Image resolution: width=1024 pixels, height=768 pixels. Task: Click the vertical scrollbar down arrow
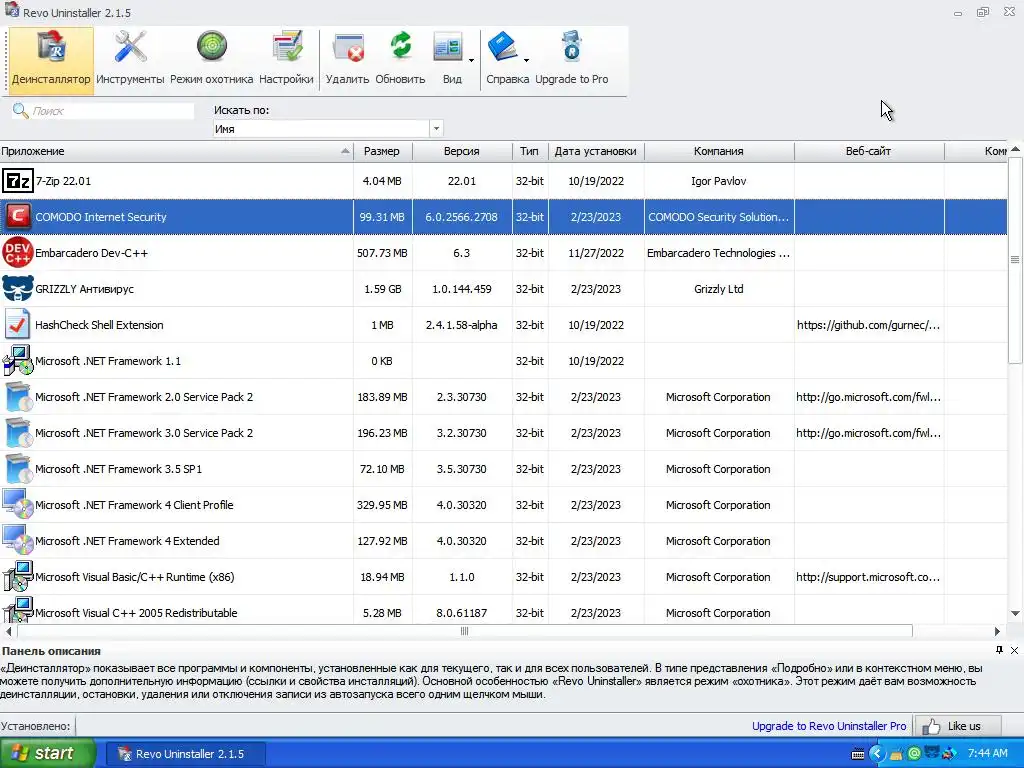(1016, 613)
